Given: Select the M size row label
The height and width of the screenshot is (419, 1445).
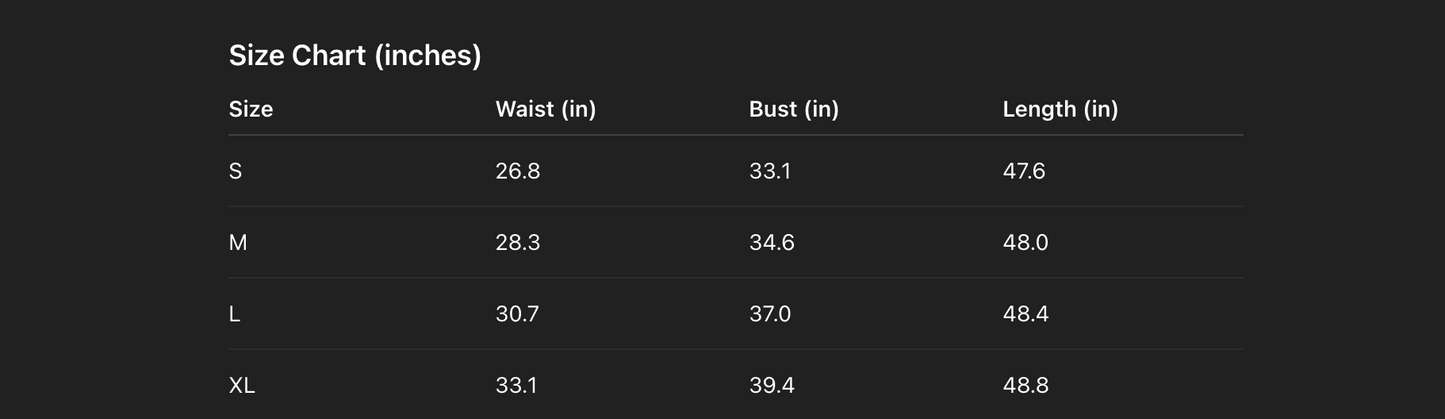Looking at the screenshot, I should coord(238,243).
